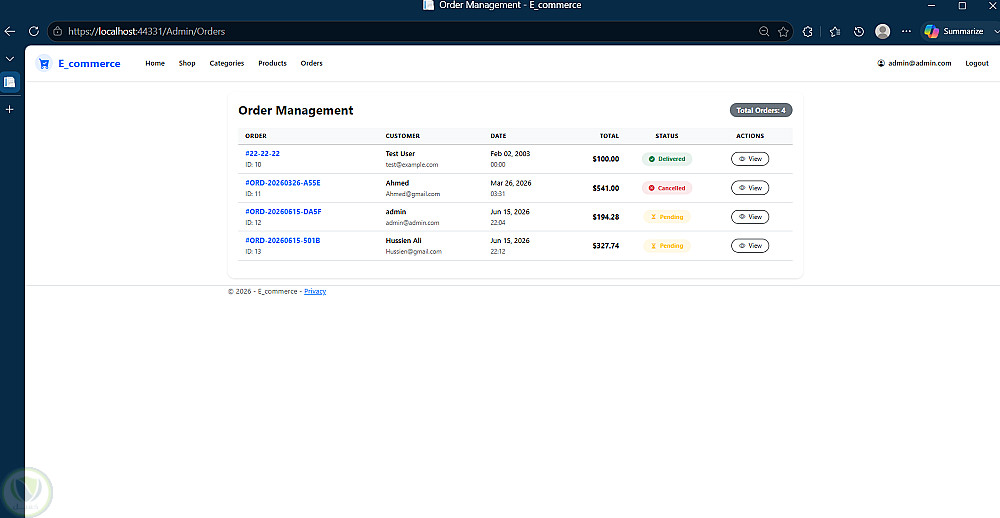
Task: Click the address bar URL field
Action: (x=408, y=31)
